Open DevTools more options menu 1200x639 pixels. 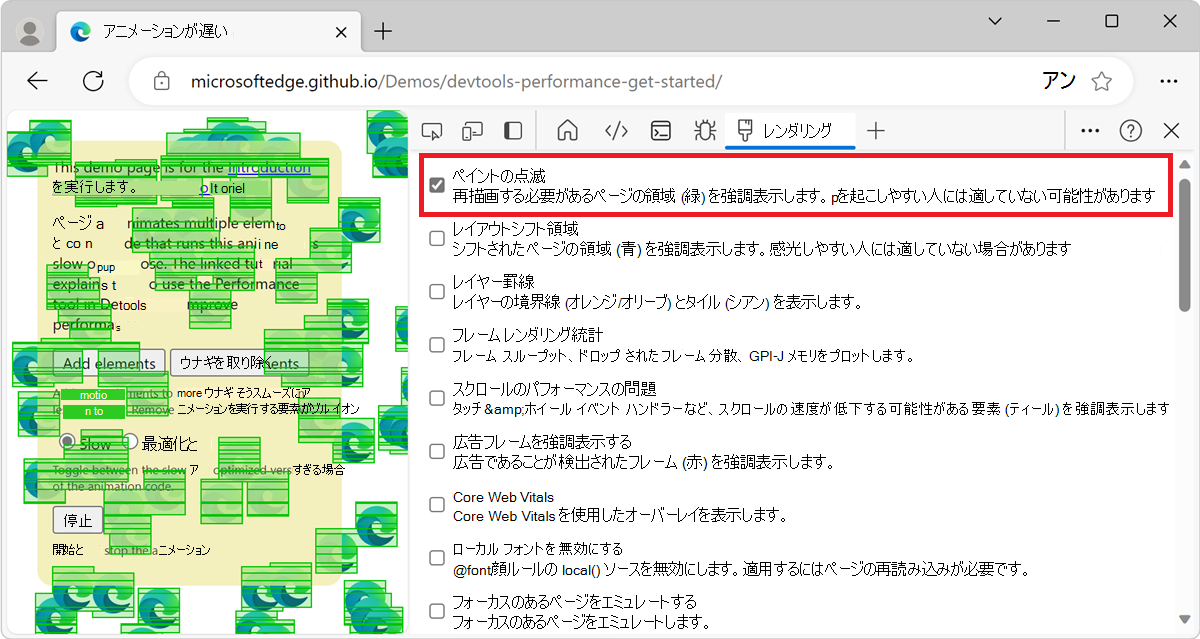coord(1089,130)
